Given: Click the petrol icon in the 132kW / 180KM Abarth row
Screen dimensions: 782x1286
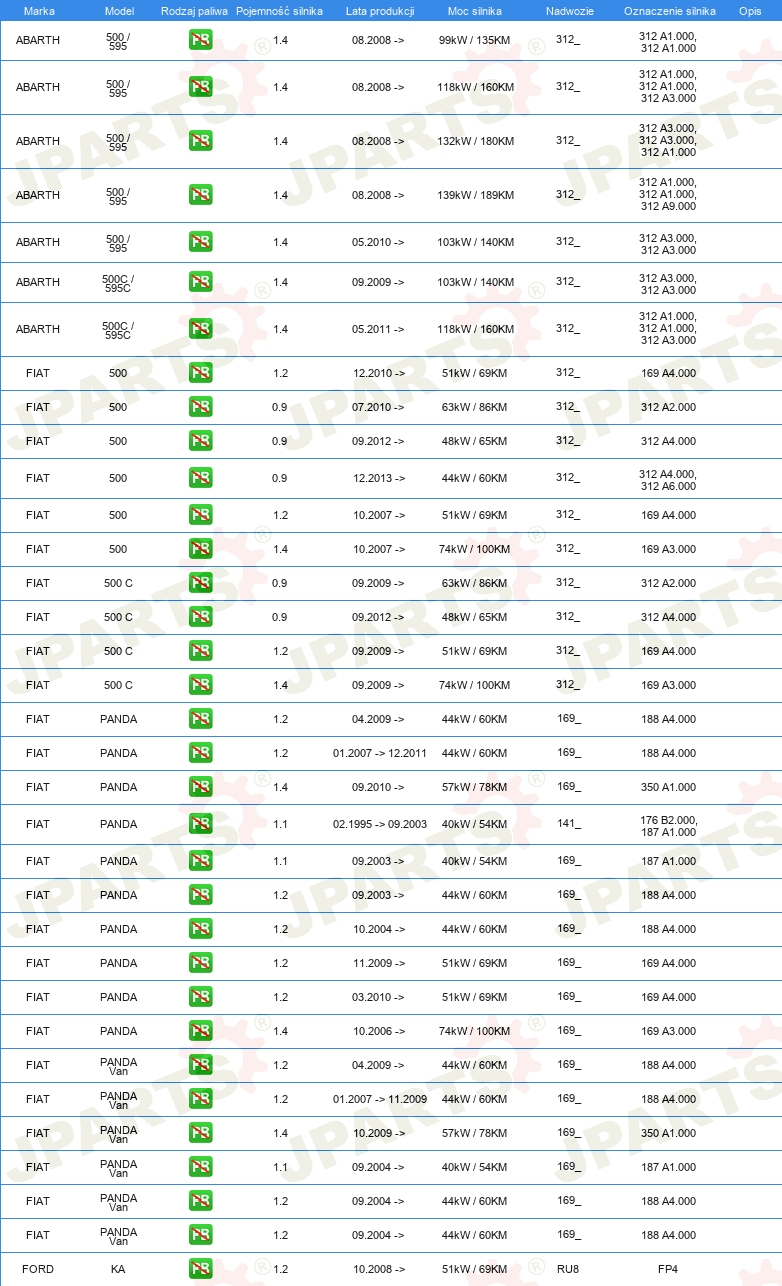Looking at the screenshot, I should [200, 141].
